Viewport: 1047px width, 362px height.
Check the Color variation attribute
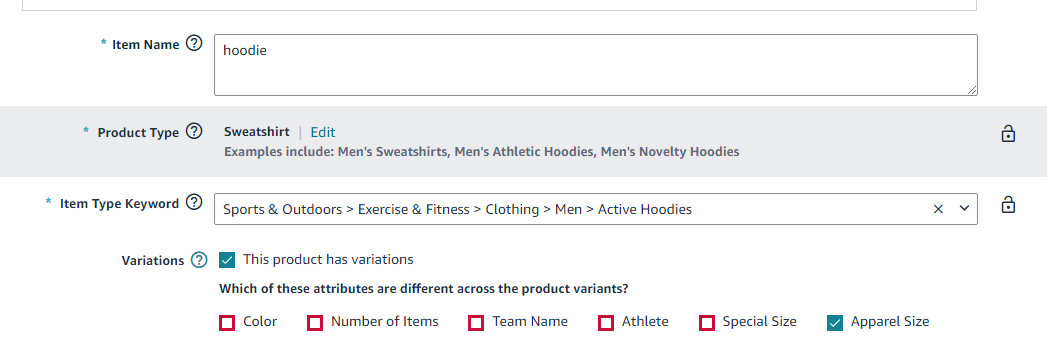[227, 323]
